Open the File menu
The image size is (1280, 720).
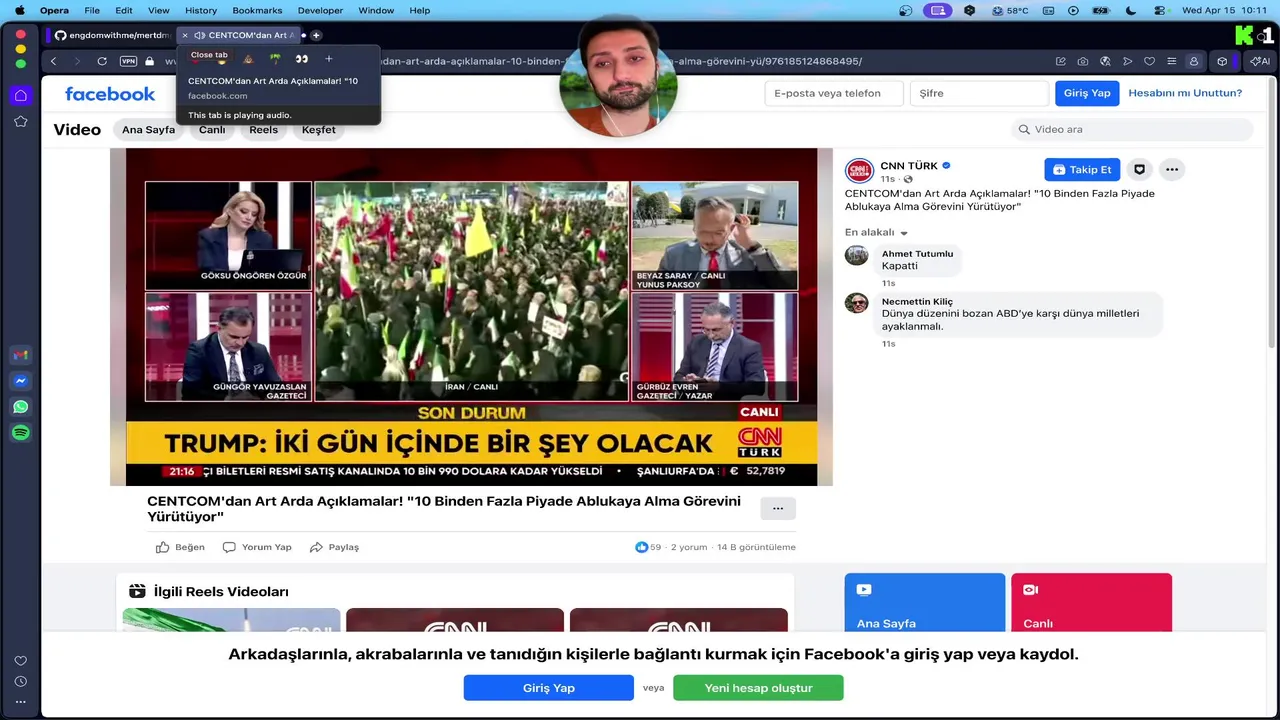92,10
